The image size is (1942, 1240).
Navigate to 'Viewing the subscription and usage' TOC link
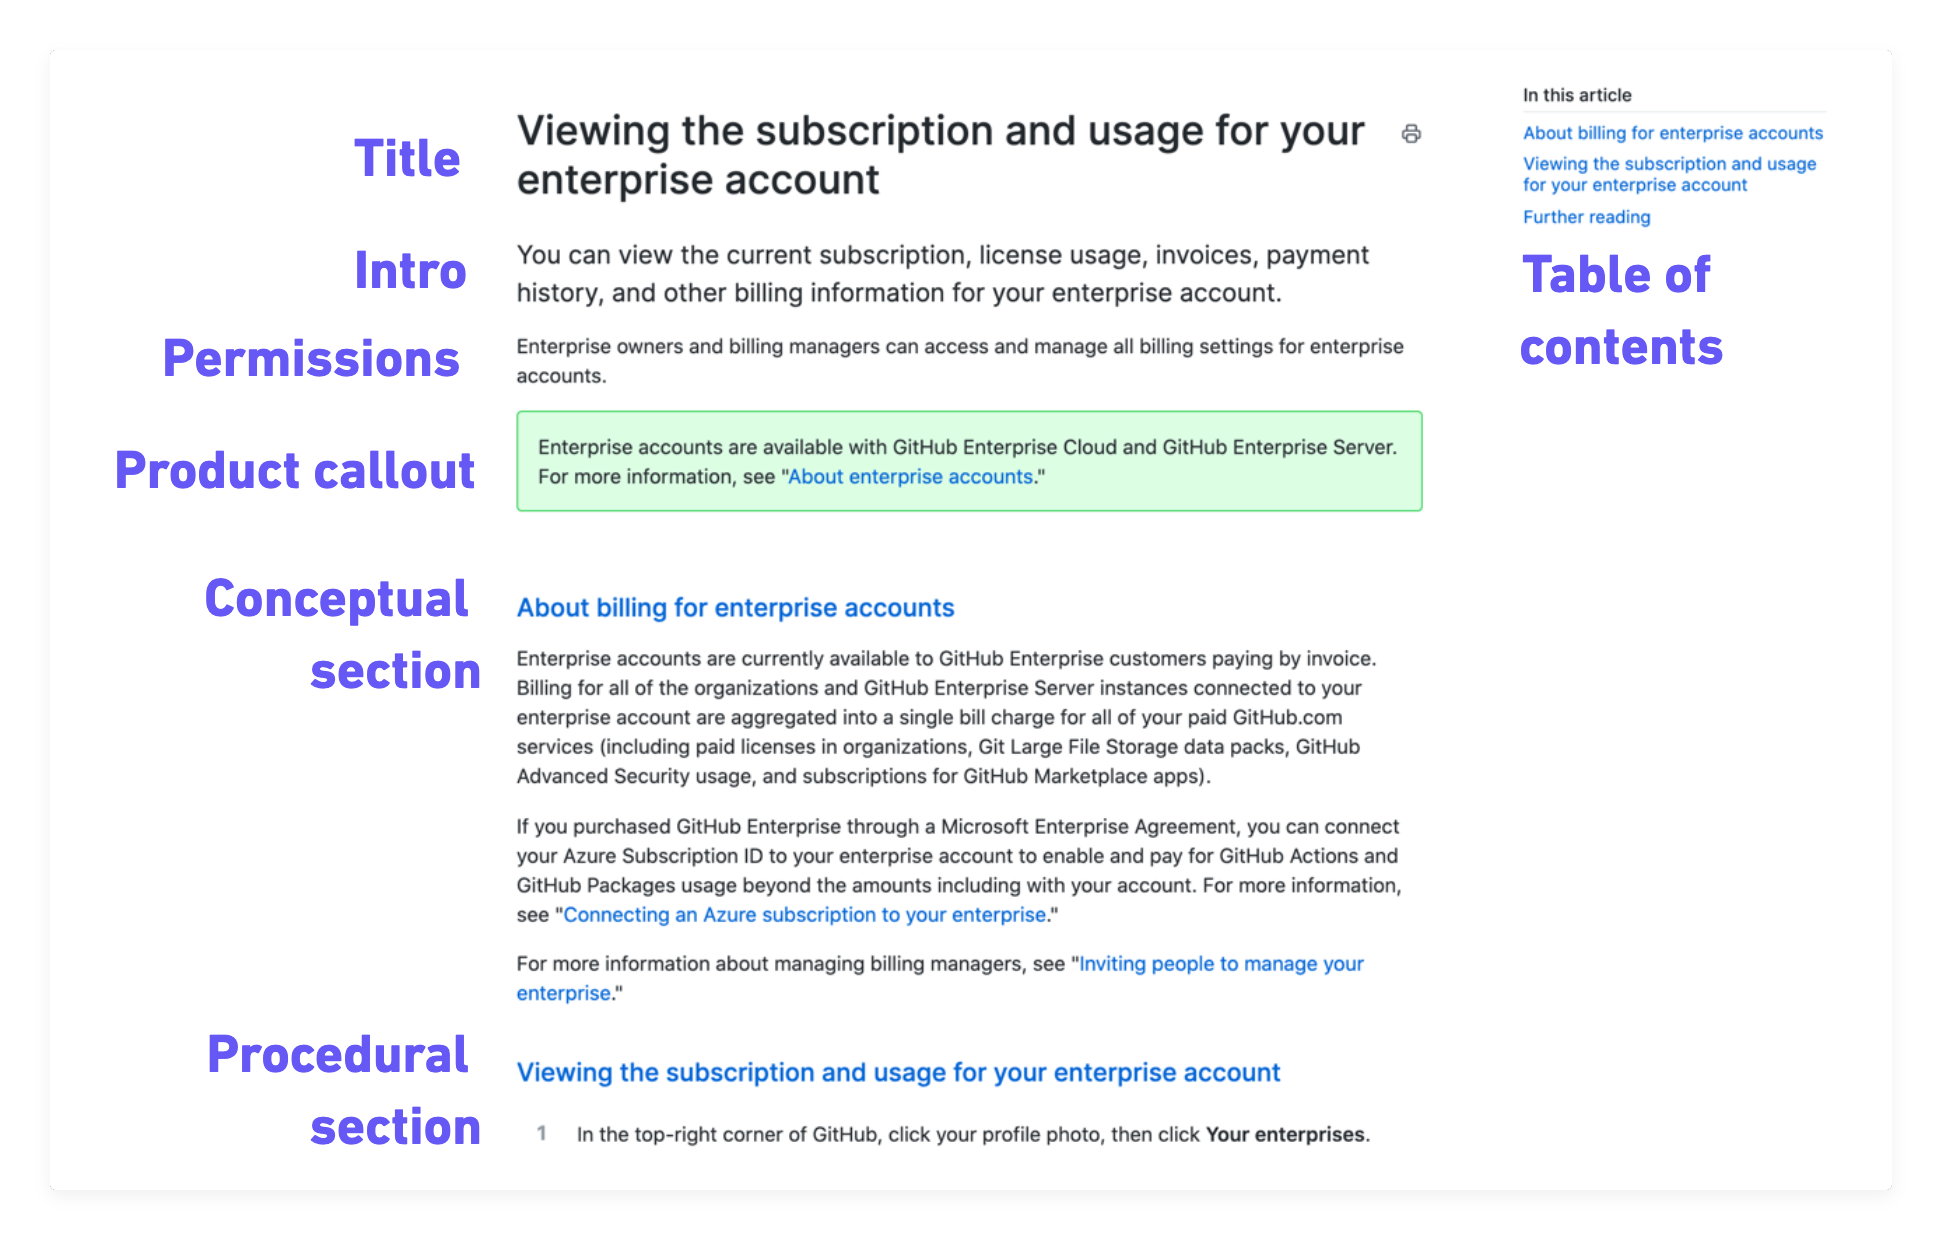tap(1667, 173)
